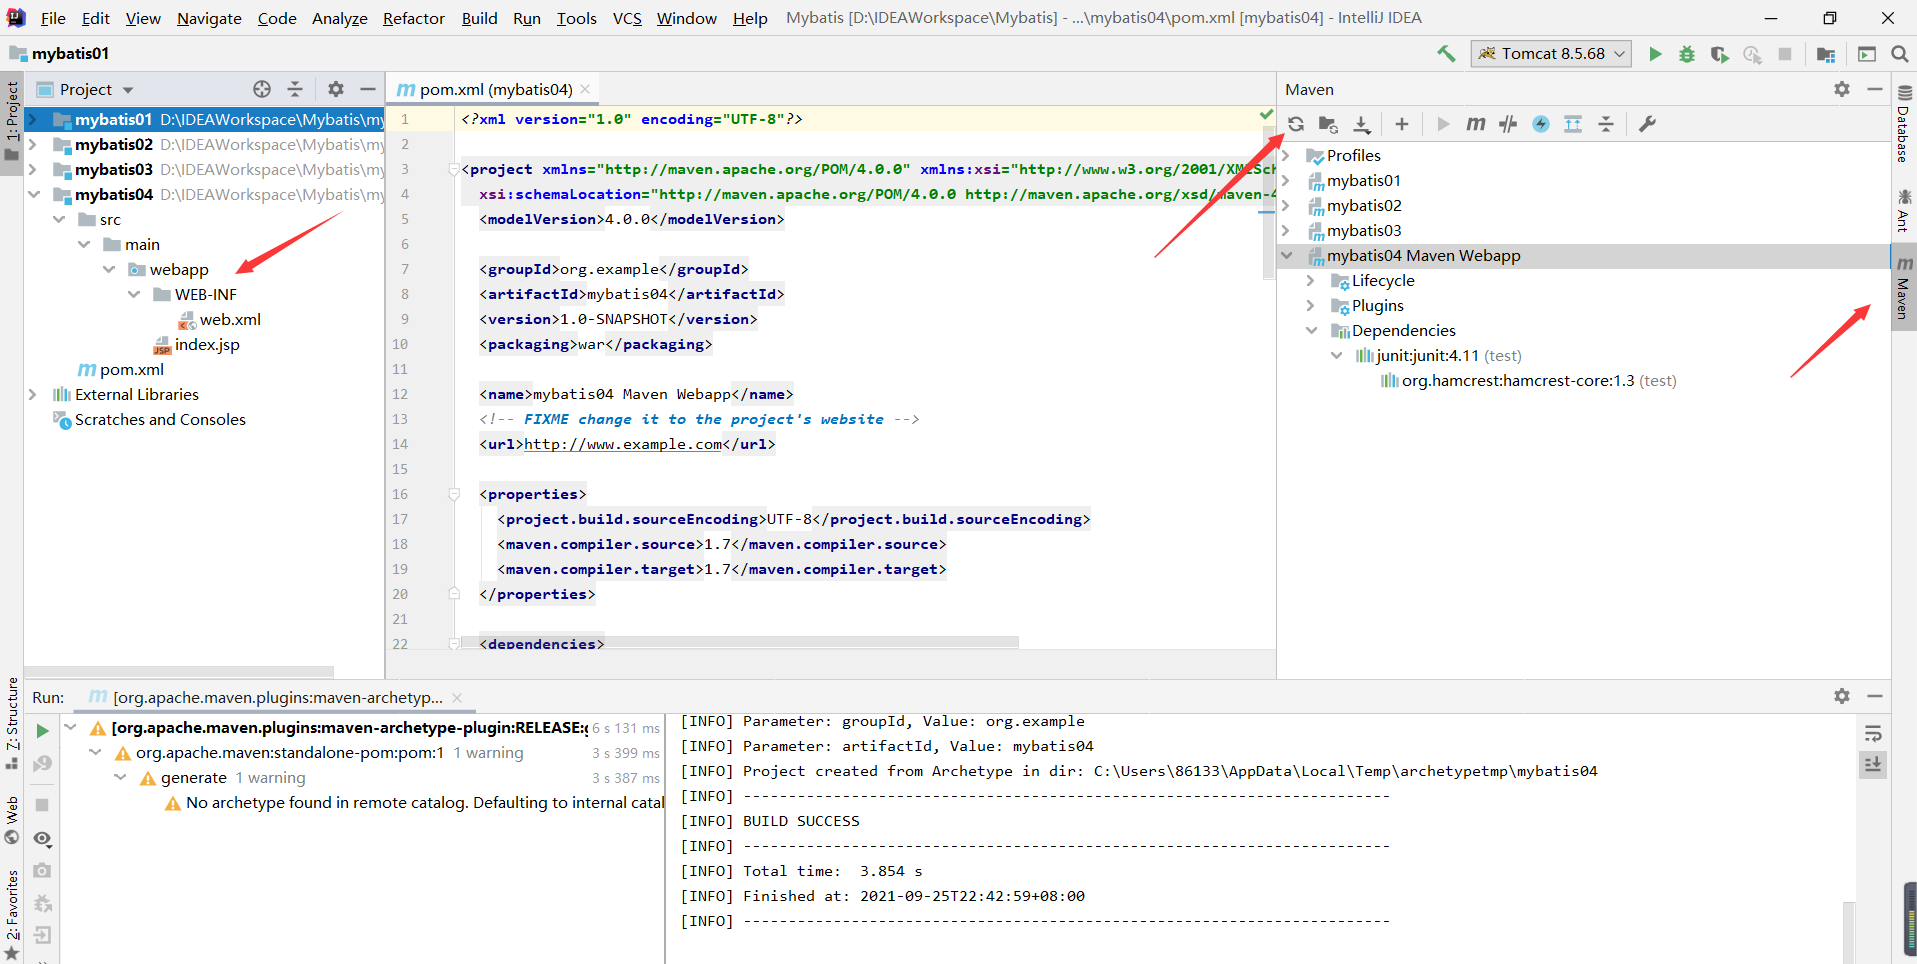Reimport all Maven projects
The width and height of the screenshot is (1917, 964).
click(1296, 124)
